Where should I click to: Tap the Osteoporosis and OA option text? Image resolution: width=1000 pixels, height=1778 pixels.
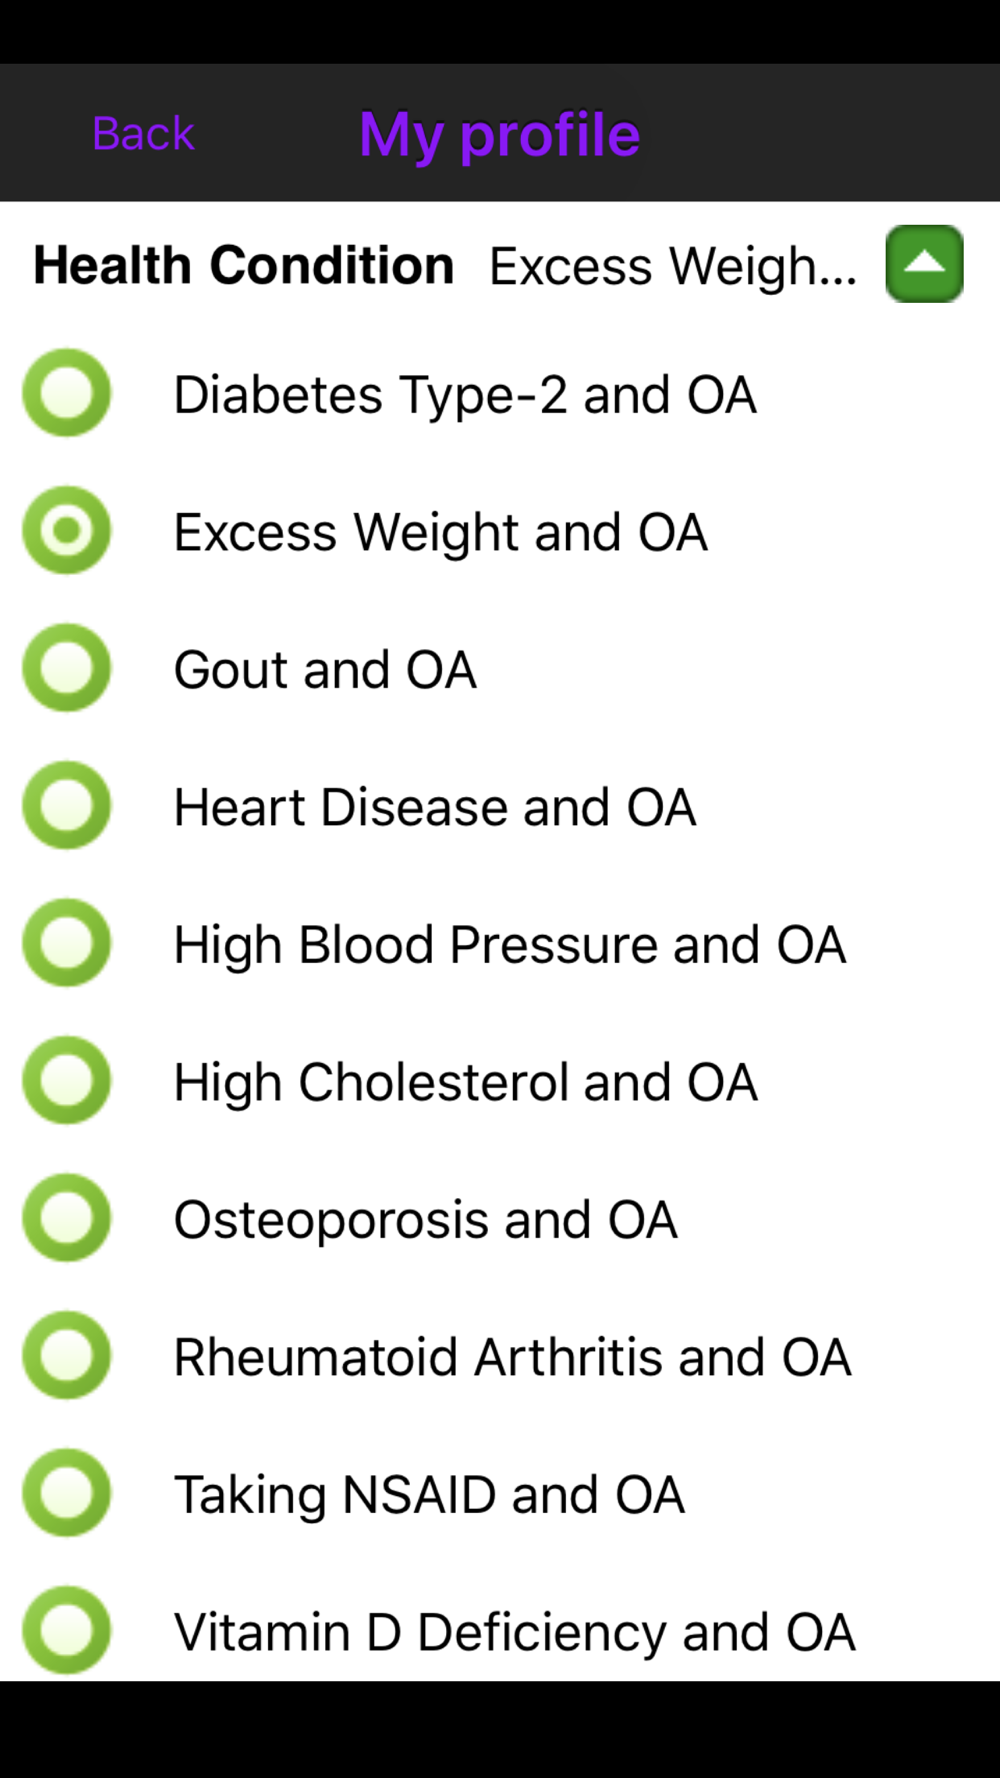click(426, 1220)
